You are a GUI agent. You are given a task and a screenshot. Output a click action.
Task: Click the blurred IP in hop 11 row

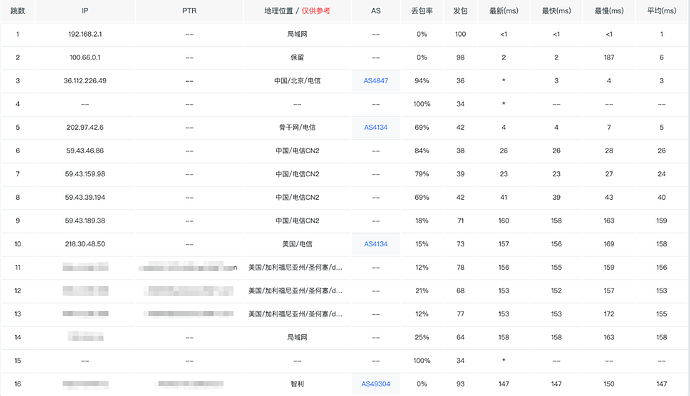coord(85,267)
